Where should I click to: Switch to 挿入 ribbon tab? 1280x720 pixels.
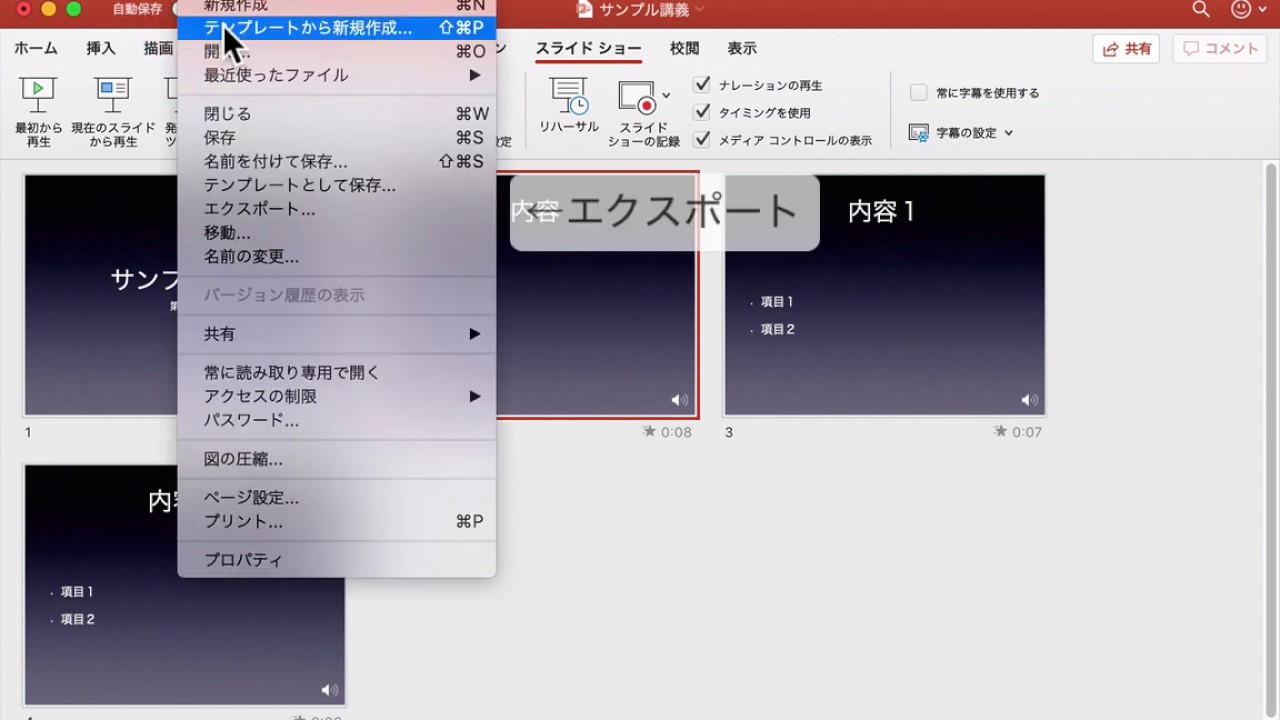101,48
